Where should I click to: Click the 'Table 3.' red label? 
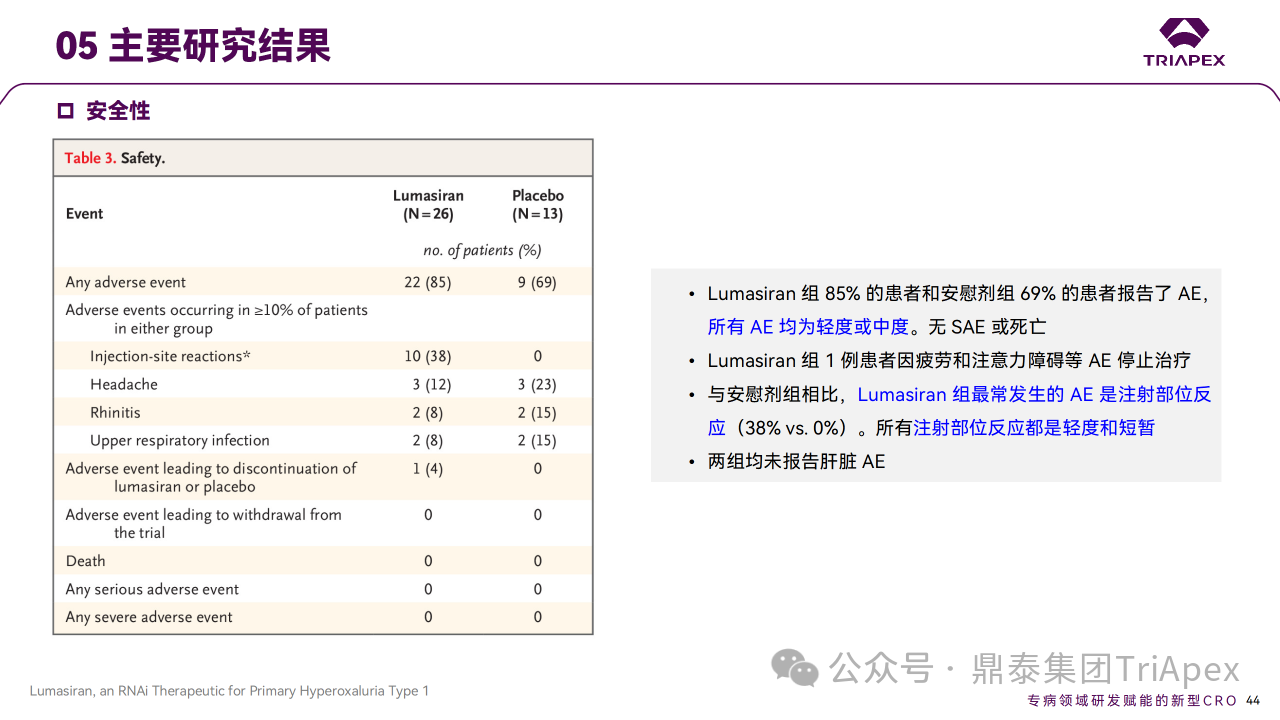click(90, 158)
